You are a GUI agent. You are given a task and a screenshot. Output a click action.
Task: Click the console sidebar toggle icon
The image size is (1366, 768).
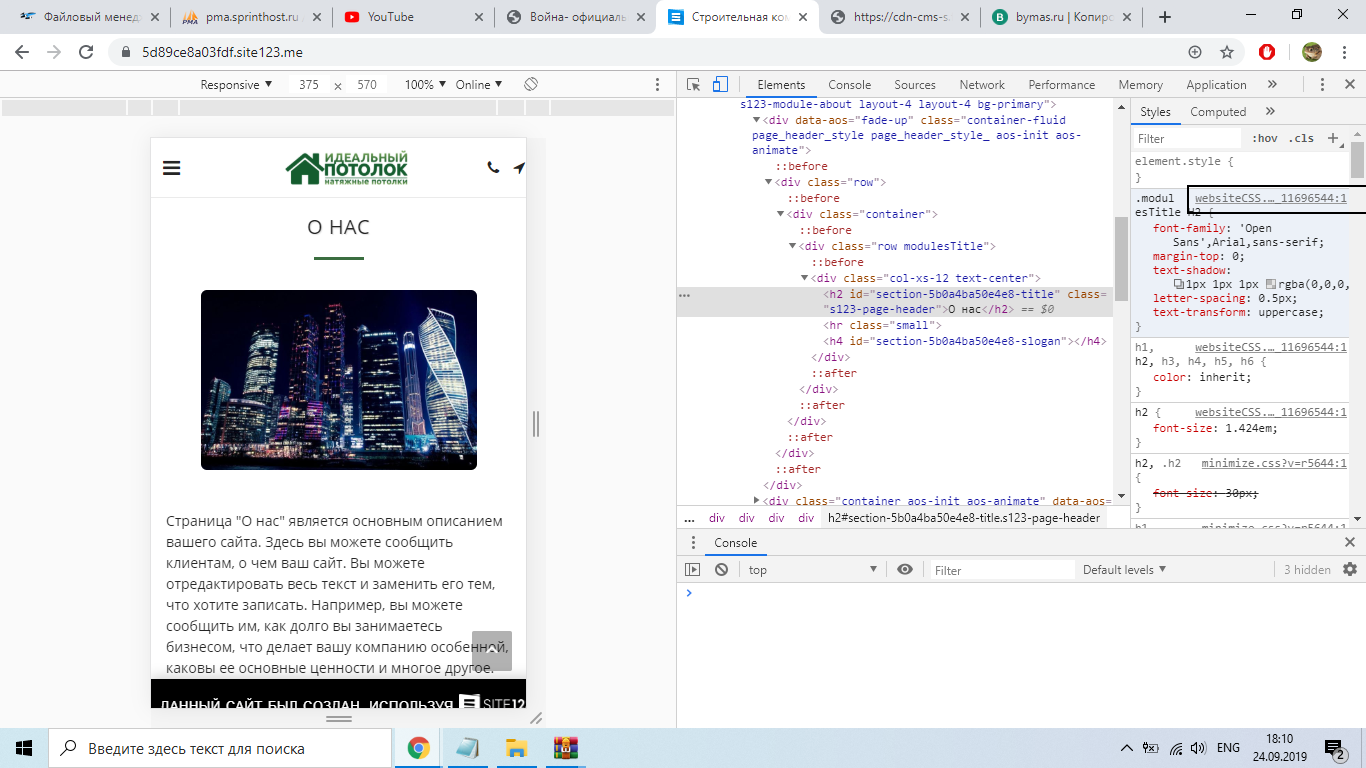[x=692, y=570]
